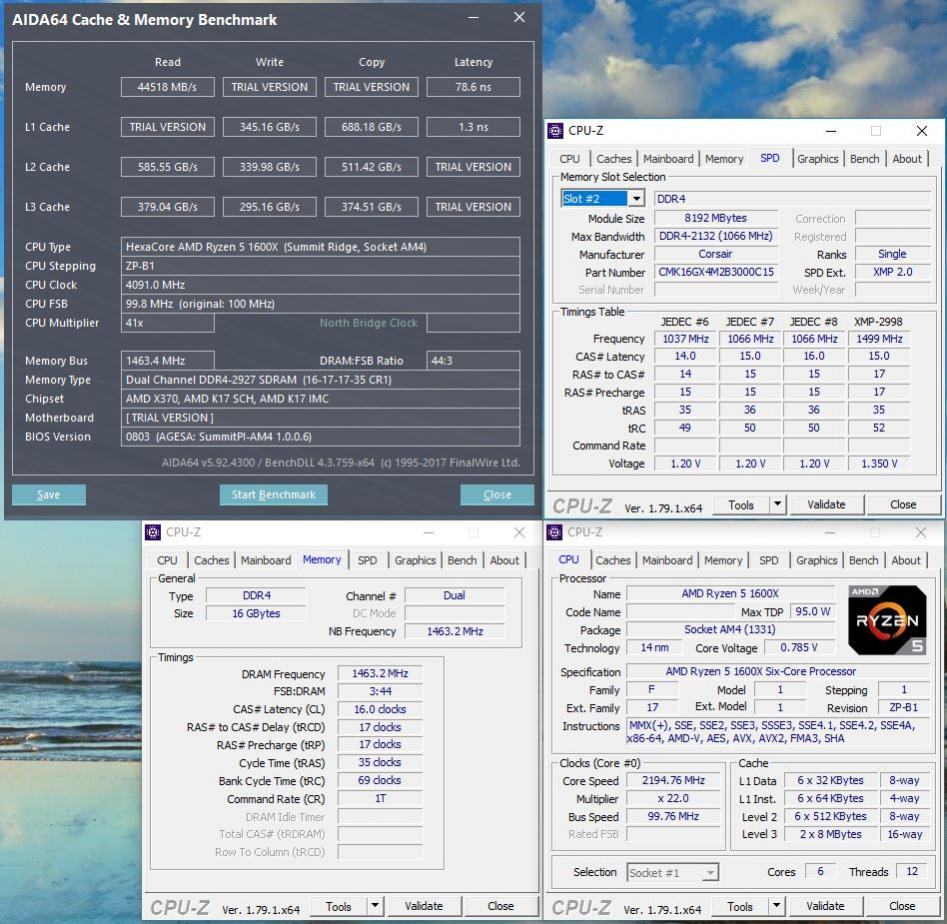Open Memory tab in CPU window
Screen dimensions: 947x924
[x=723, y=560]
